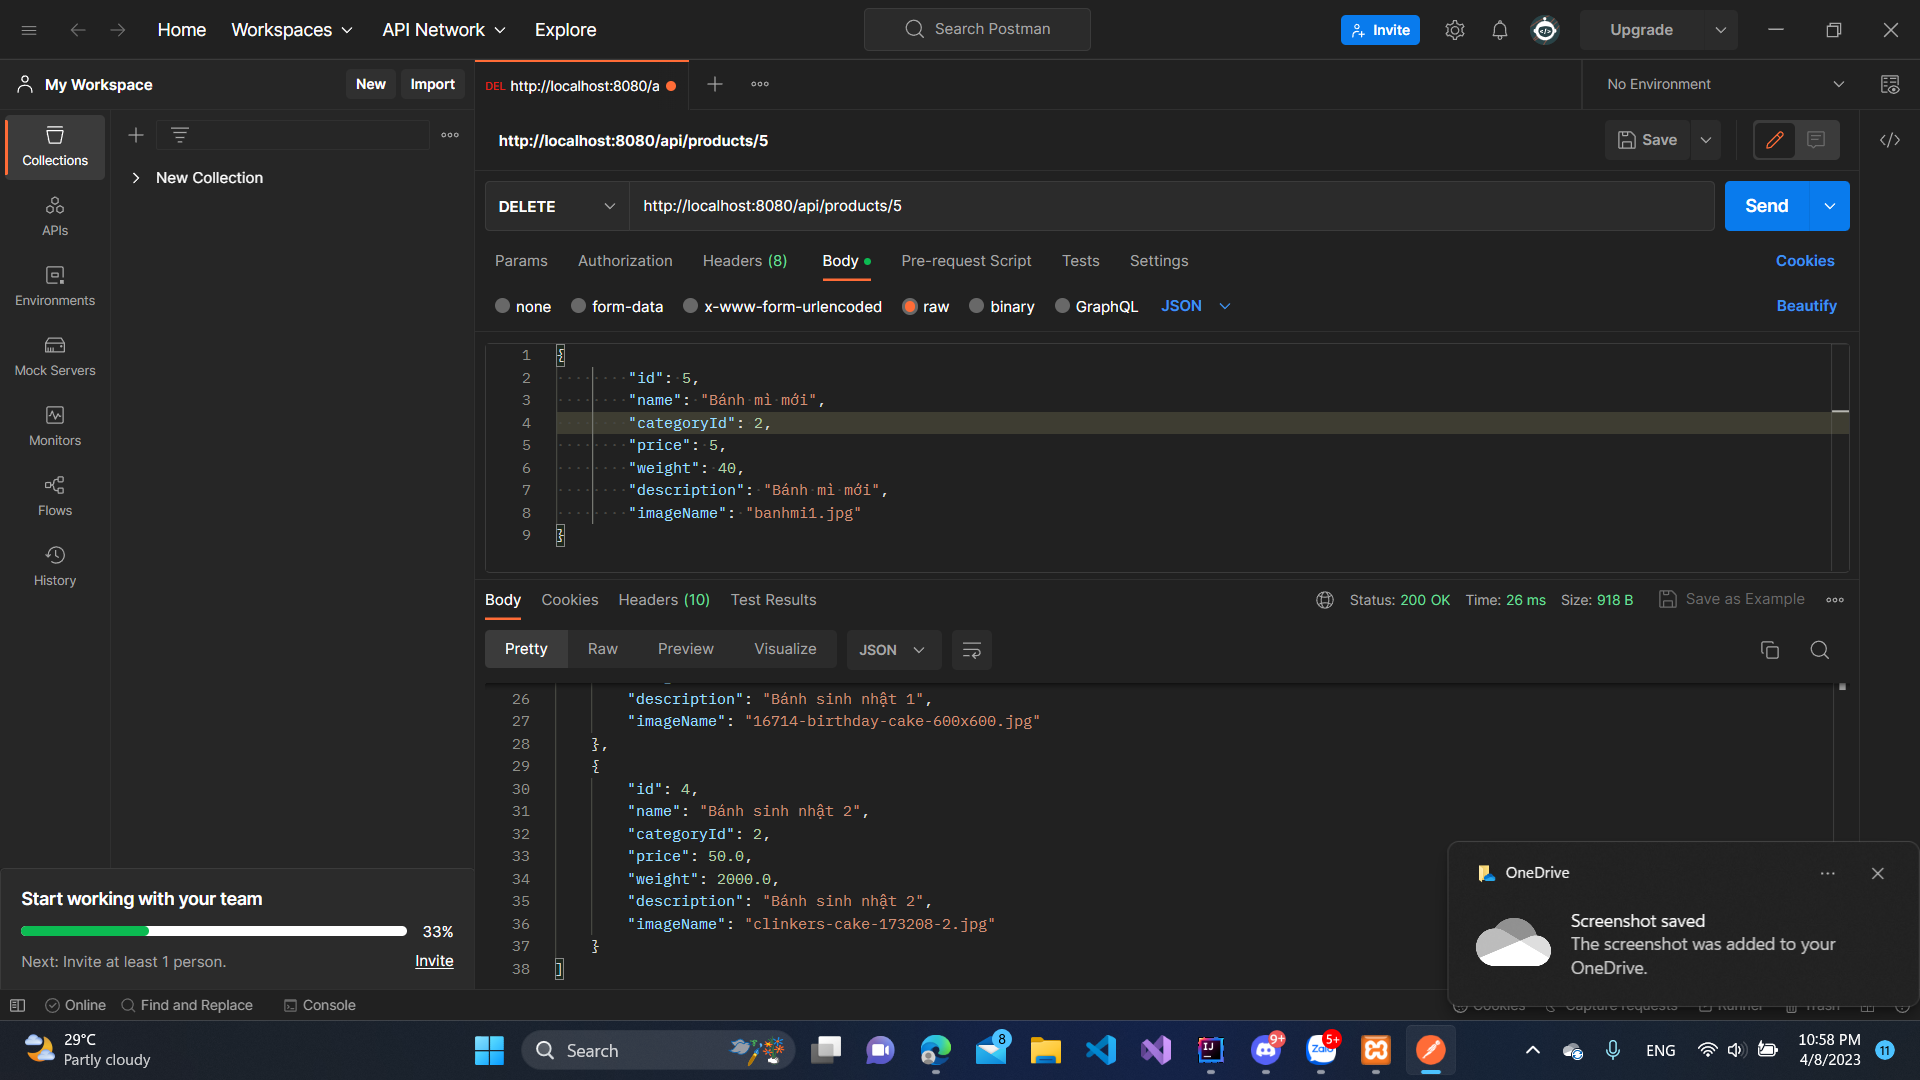The width and height of the screenshot is (1920, 1080).
Task: Select the binary body option
Action: [1001, 306]
